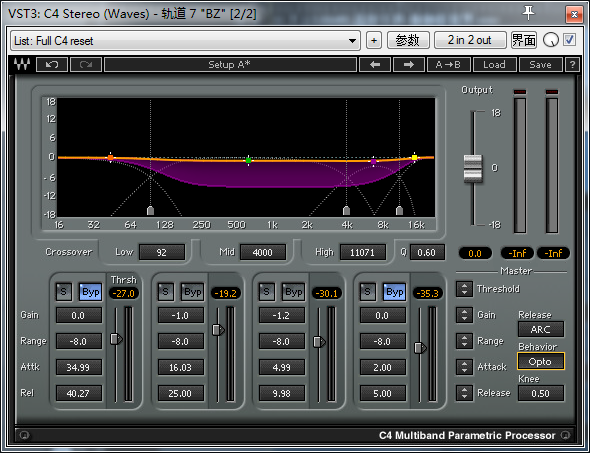Click the plus button beside preset list
This screenshot has height=453, width=590.
374,40
